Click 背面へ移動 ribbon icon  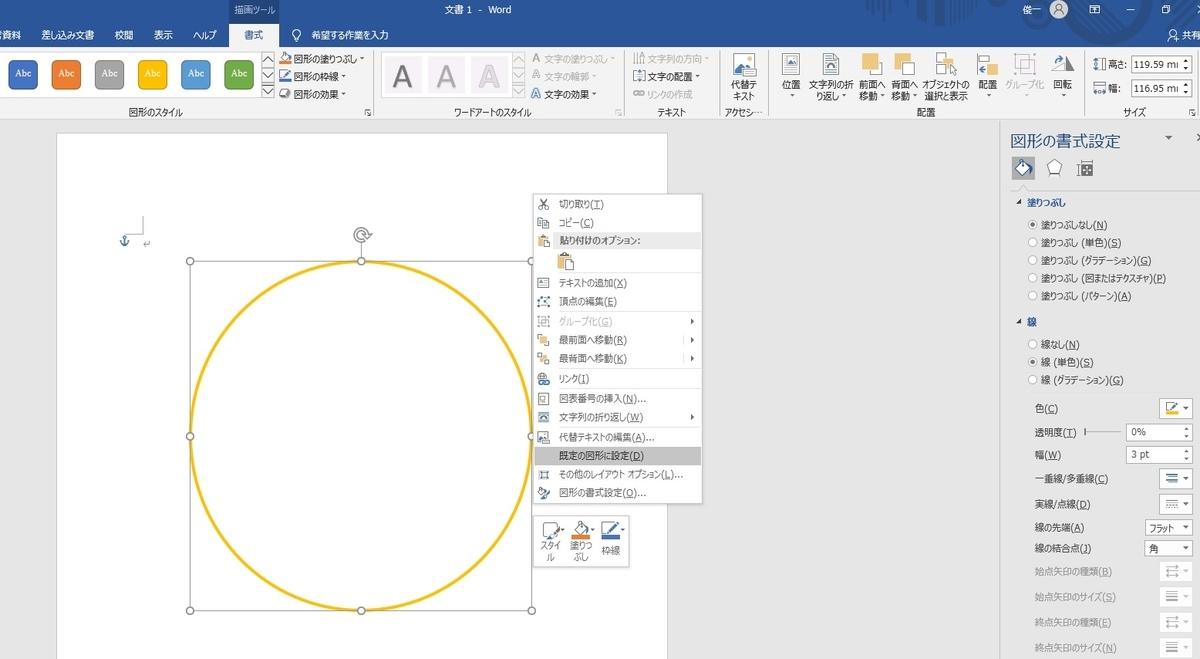pyautogui.click(x=904, y=76)
